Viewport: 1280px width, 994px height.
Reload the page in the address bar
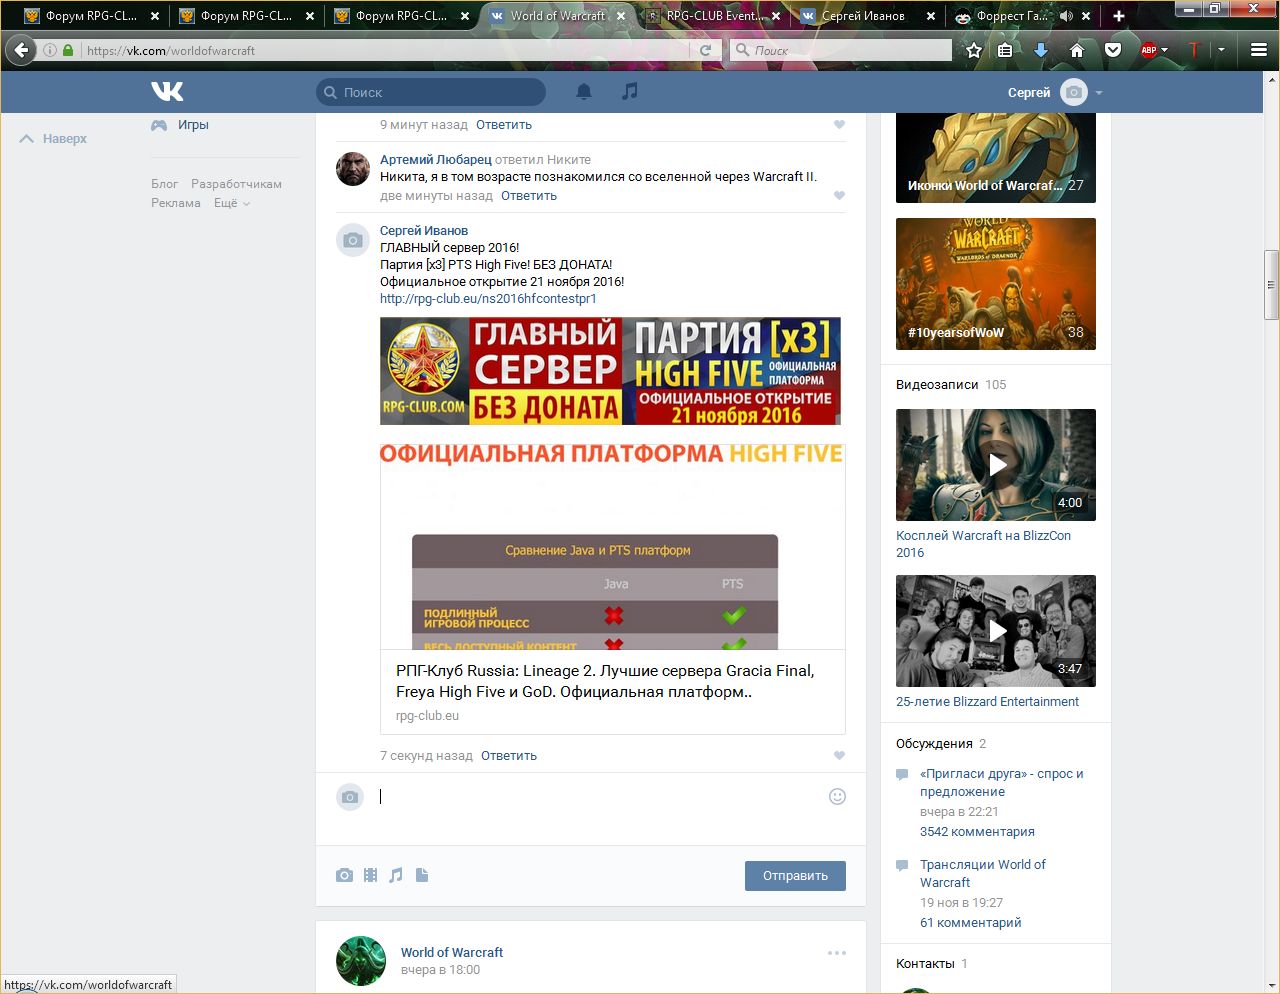(705, 50)
